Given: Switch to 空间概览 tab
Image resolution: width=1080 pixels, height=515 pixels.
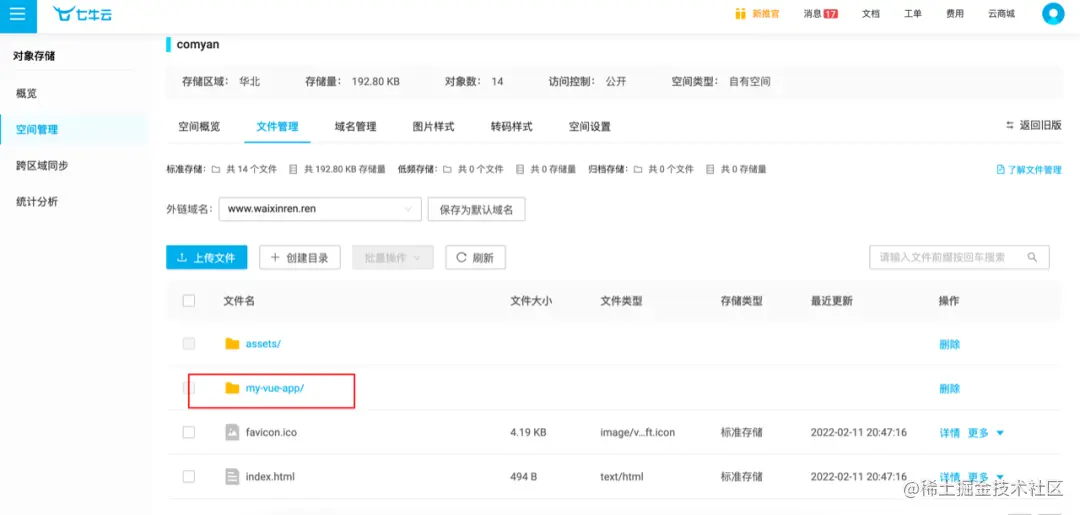Looking at the screenshot, I should coord(199,127).
